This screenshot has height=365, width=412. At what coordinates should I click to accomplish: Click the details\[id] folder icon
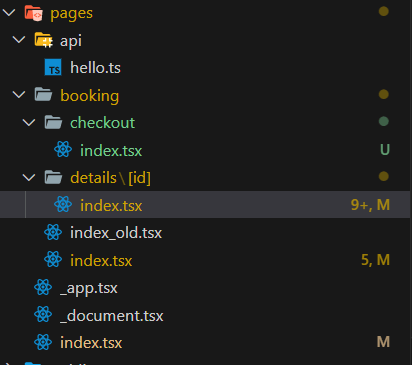coord(54,177)
